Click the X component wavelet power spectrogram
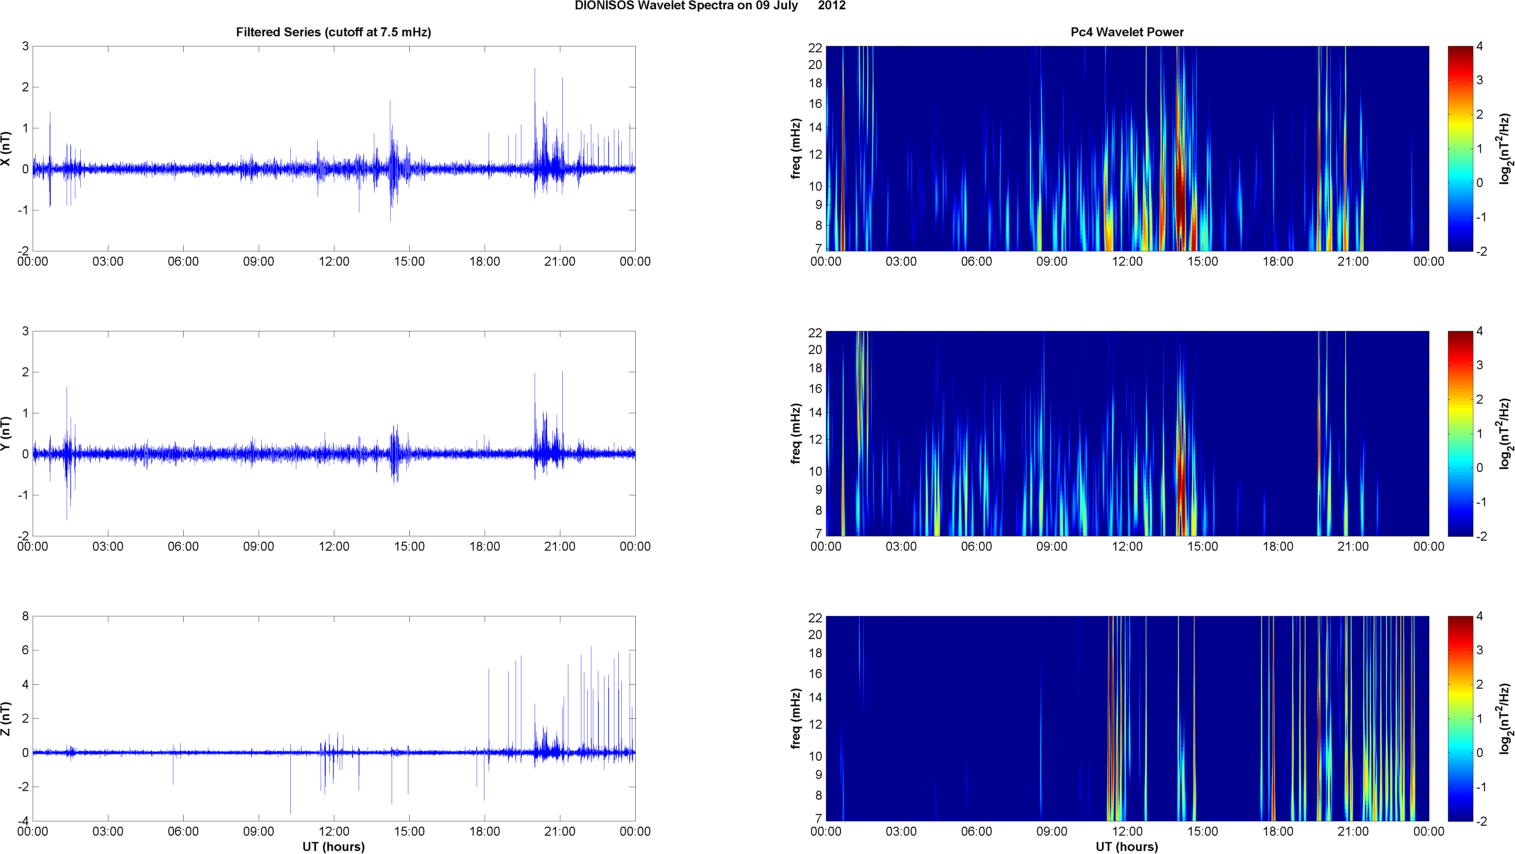 coord(1127,149)
